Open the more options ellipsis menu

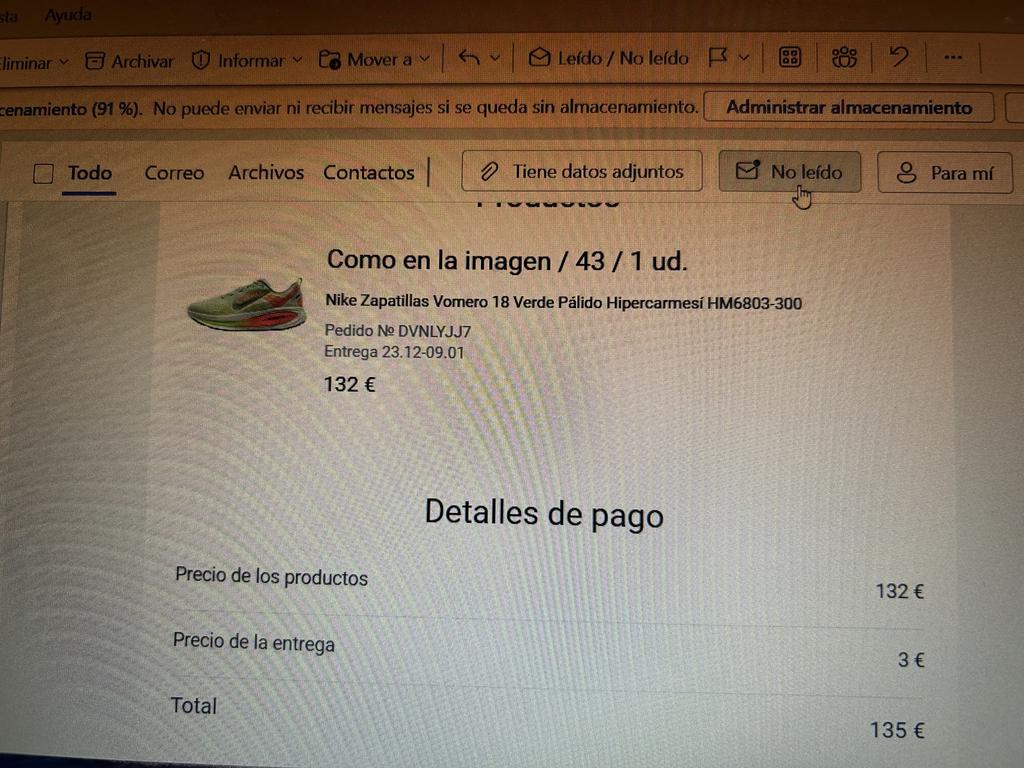953,57
